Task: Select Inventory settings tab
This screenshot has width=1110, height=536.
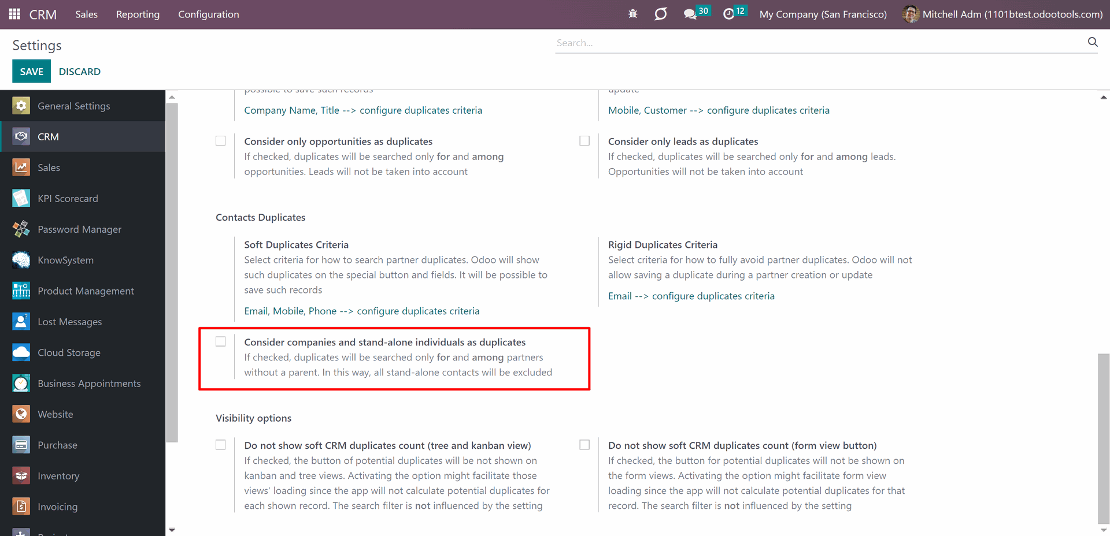Action: tap(82, 476)
